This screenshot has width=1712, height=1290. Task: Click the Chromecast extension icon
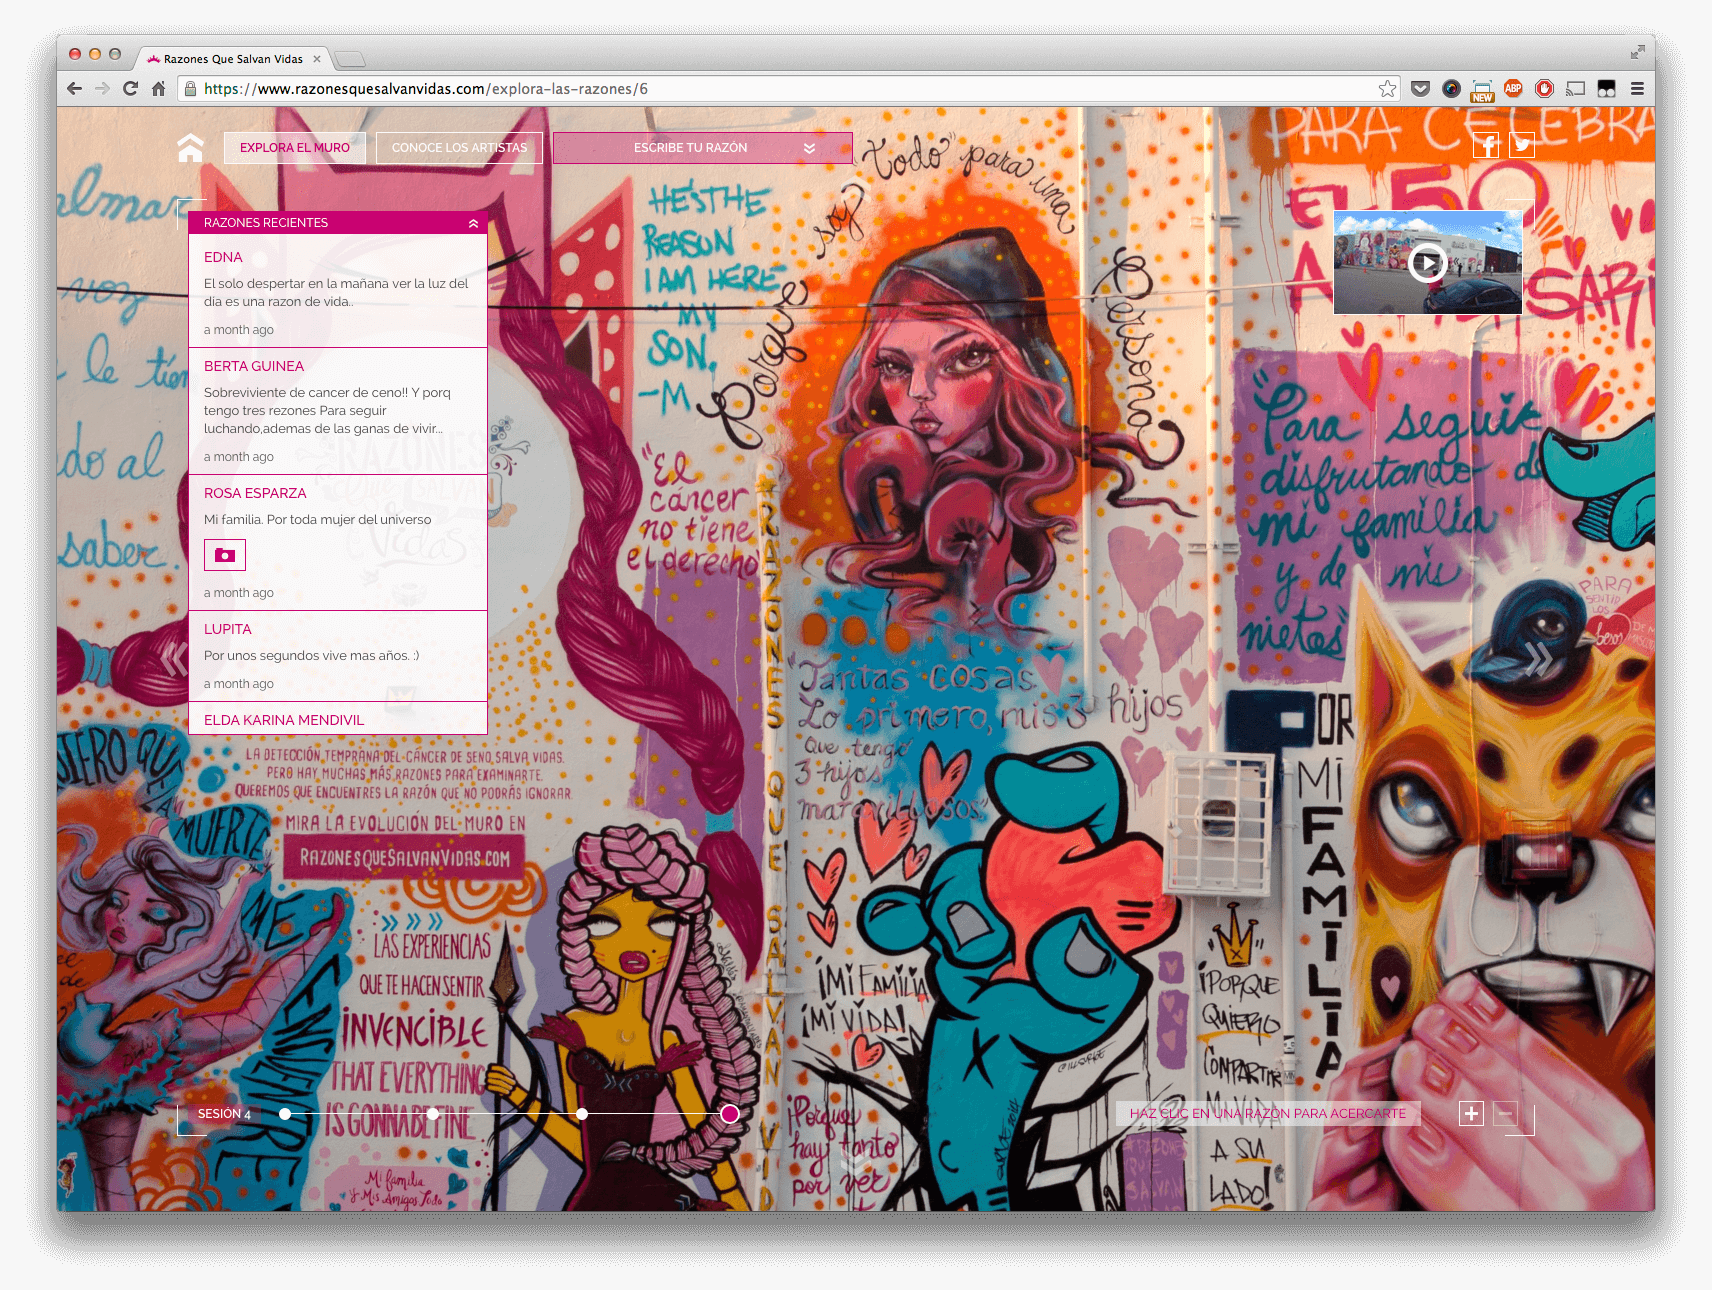click(x=1575, y=88)
